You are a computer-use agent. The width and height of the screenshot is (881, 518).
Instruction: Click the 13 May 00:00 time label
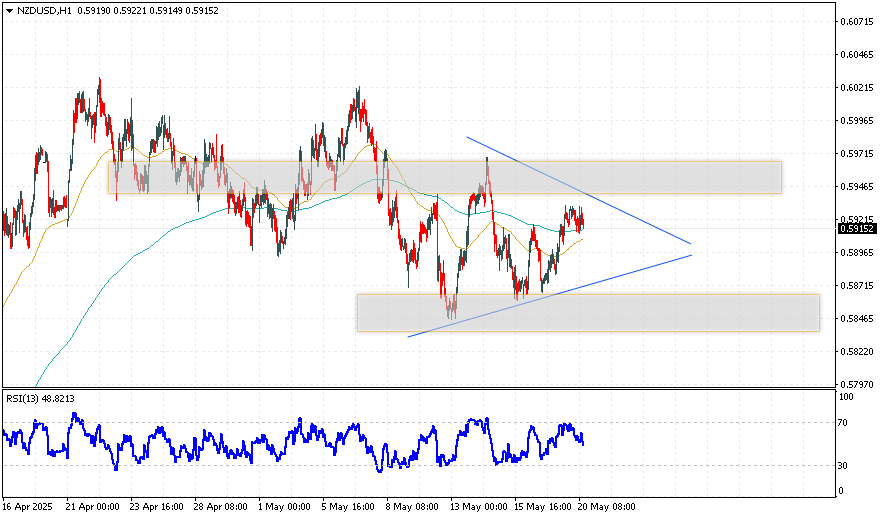(x=477, y=507)
